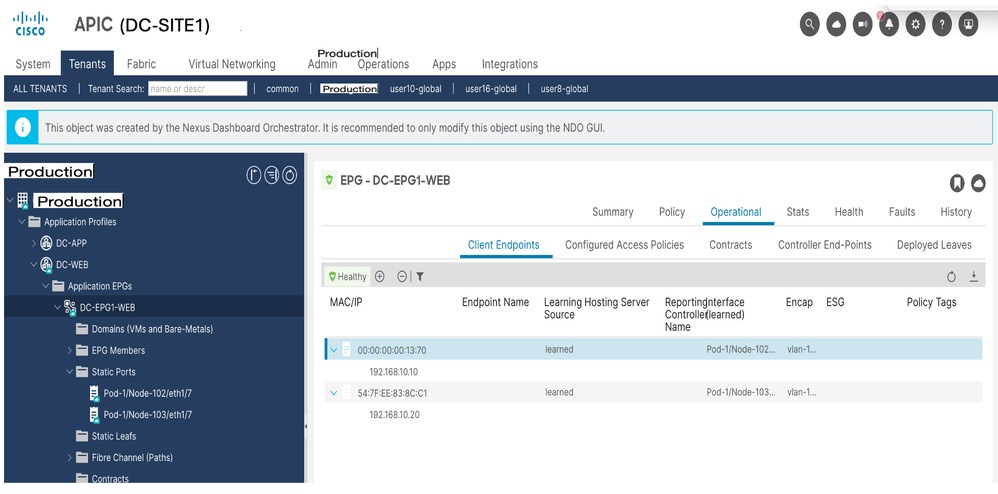Image resolution: width=998 pixels, height=494 pixels.
Task: Open the Controller End-Points sub-tab
Action: tap(825, 245)
